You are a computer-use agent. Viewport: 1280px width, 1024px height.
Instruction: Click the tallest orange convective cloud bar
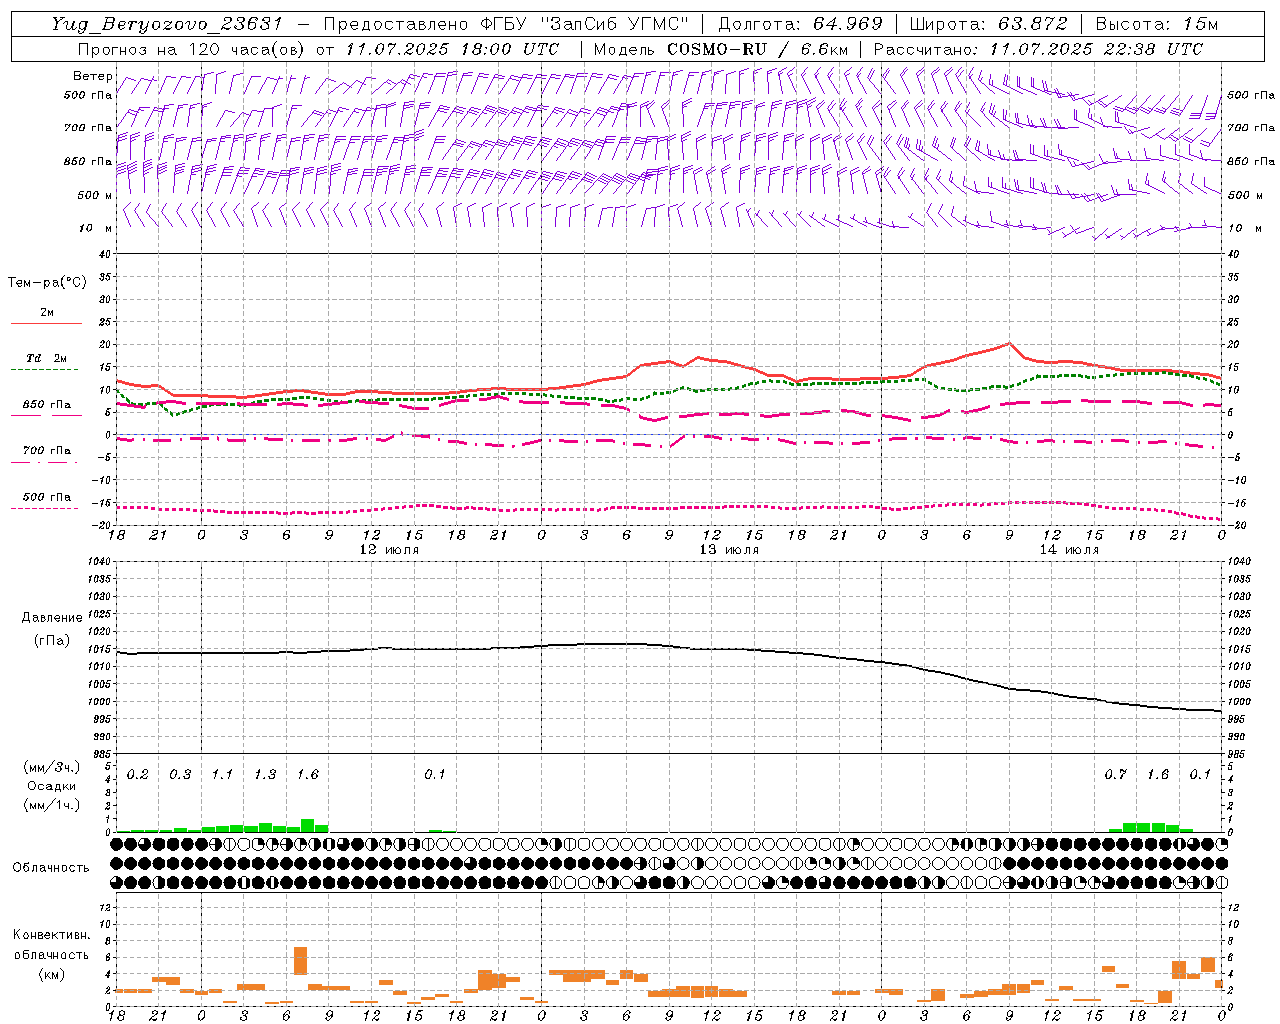coord(301,961)
